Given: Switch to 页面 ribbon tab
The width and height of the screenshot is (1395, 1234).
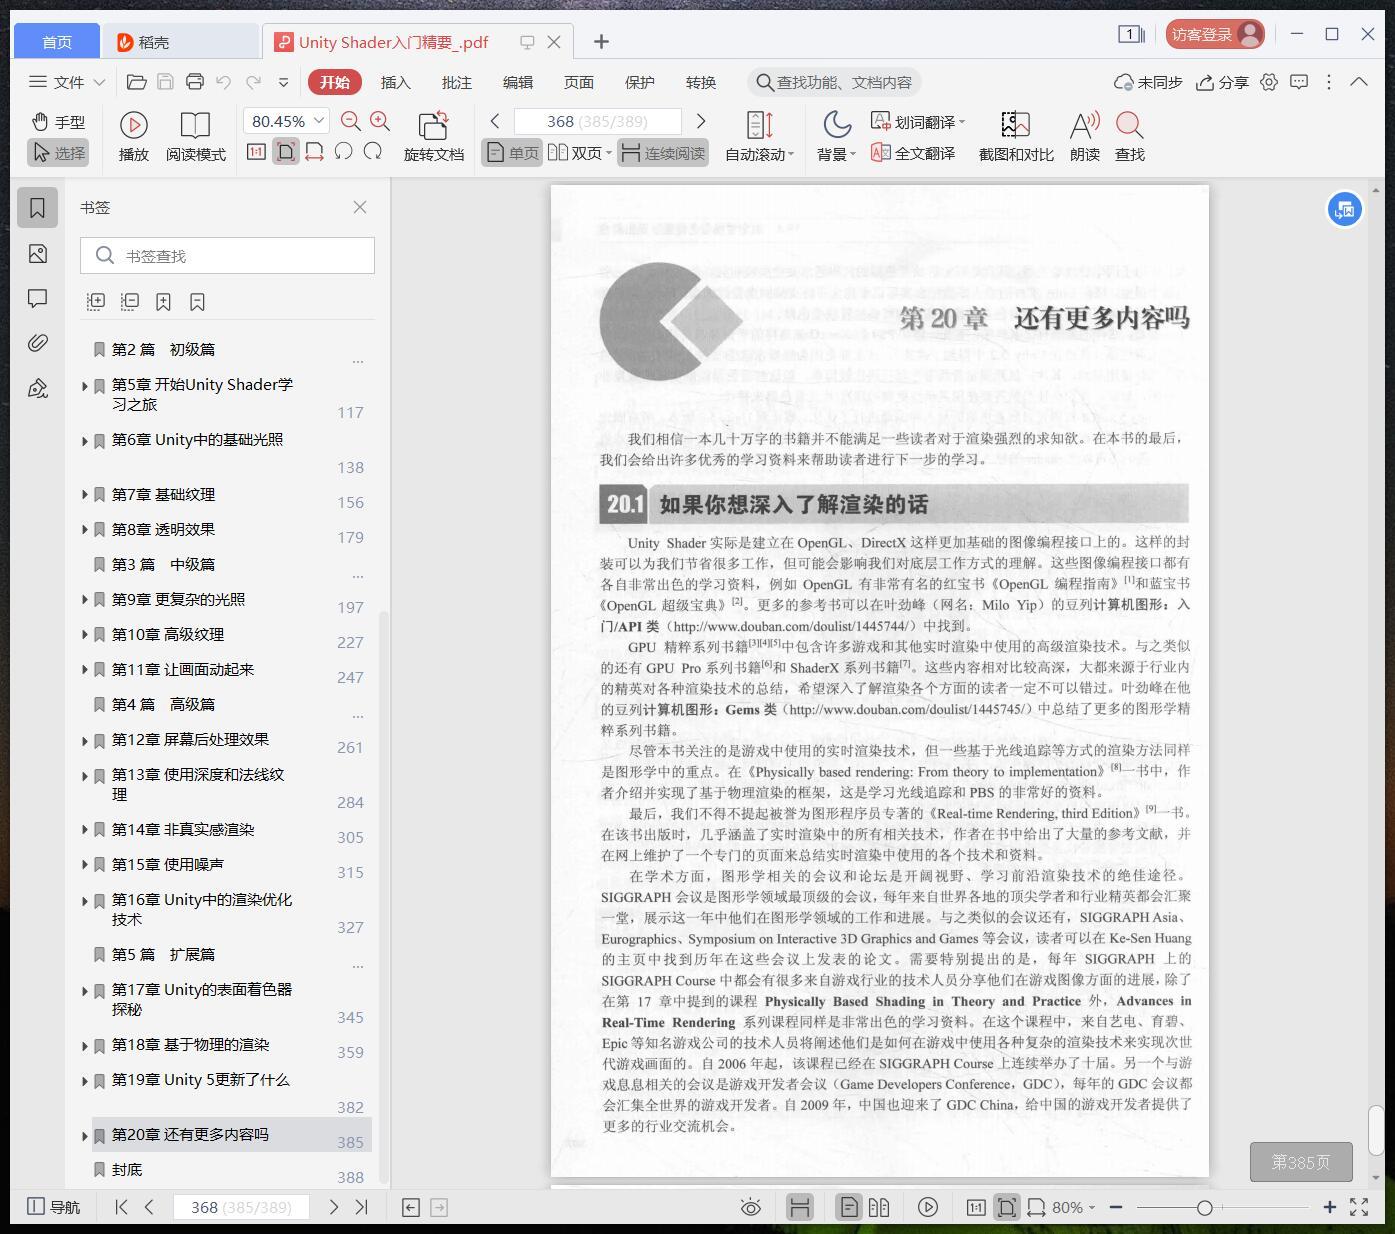Looking at the screenshot, I should click(x=578, y=82).
